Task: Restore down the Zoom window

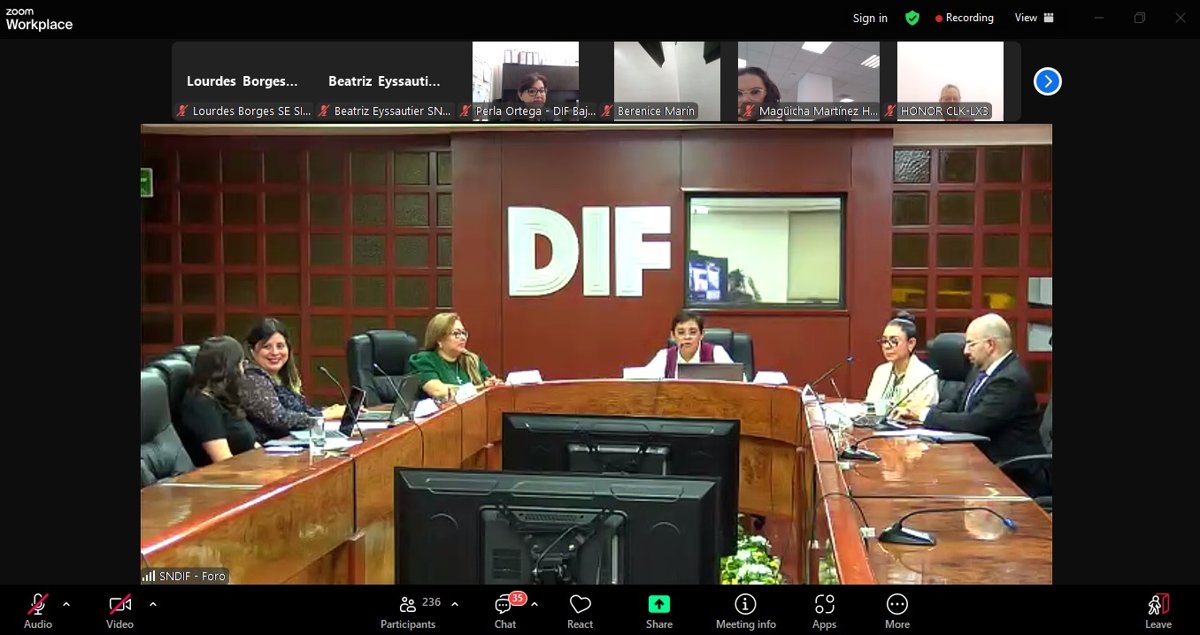Action: click(x=1139, y=18)
